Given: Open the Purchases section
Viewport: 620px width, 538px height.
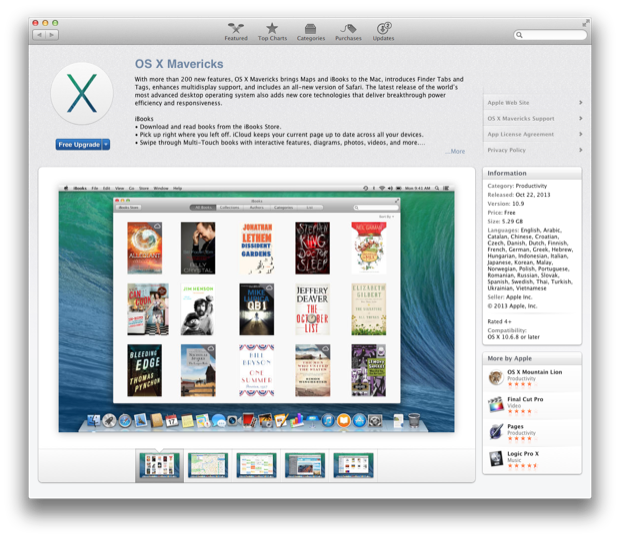Looking at the screenshot, I should click(348, 32).
